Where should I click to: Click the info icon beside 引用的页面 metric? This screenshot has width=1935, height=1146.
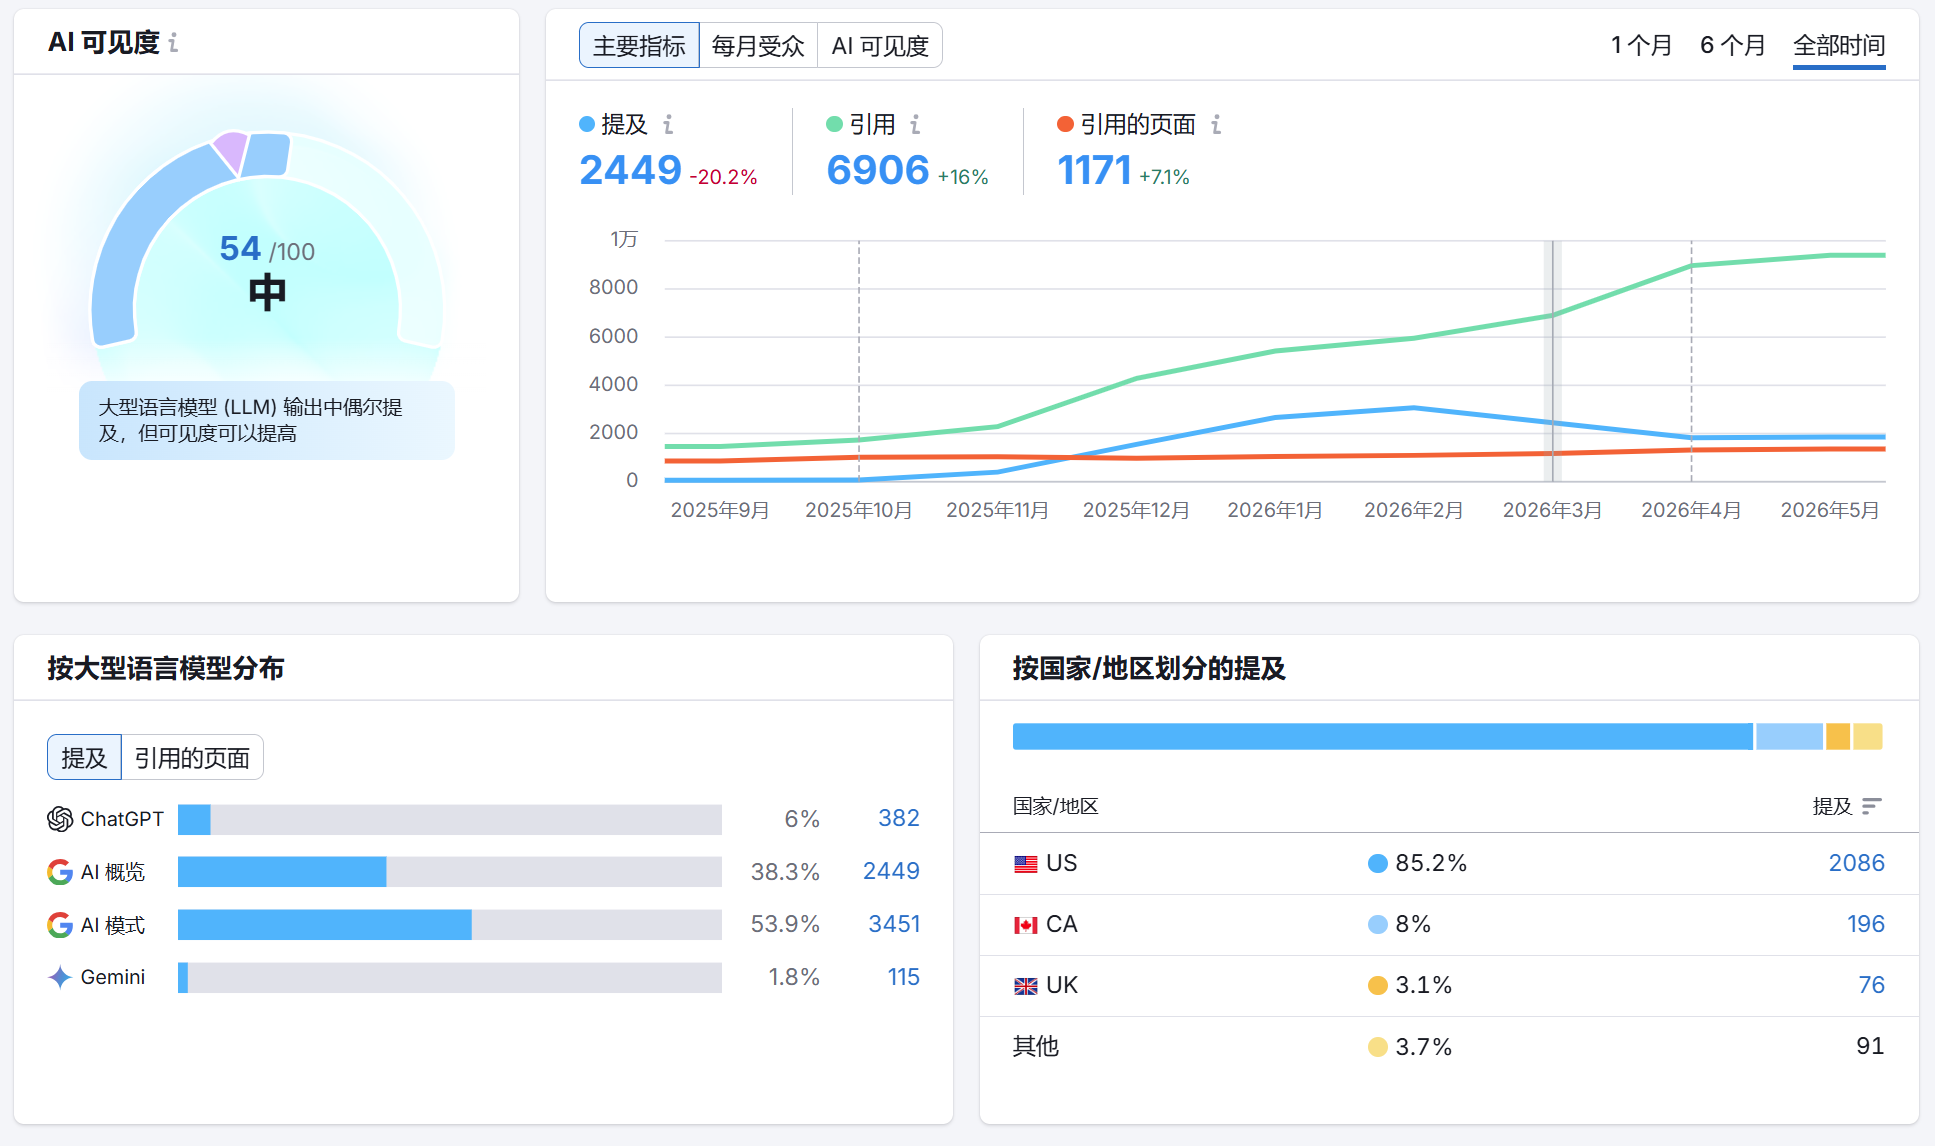pos(1216,125)
